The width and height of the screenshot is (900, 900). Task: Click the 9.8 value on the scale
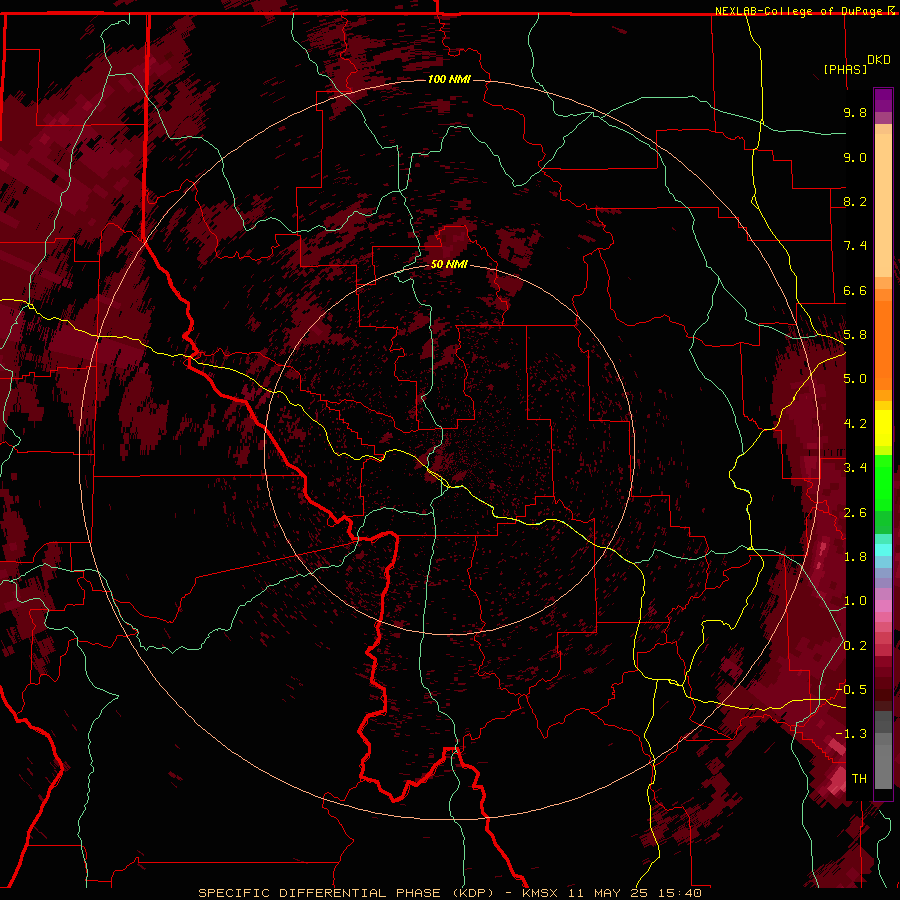tap(855, 112)
